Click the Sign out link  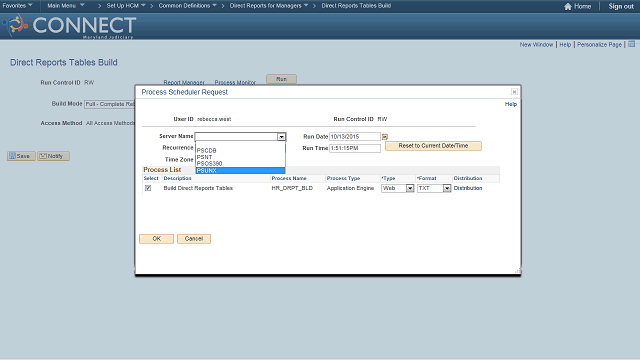pyautogui.click(x=621, y=6)
